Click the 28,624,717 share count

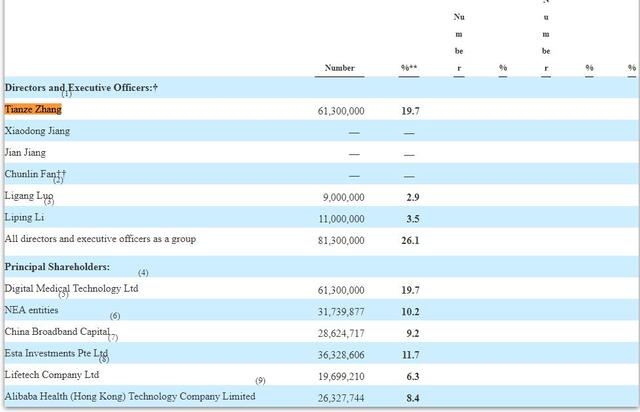(x=341, y=334)
